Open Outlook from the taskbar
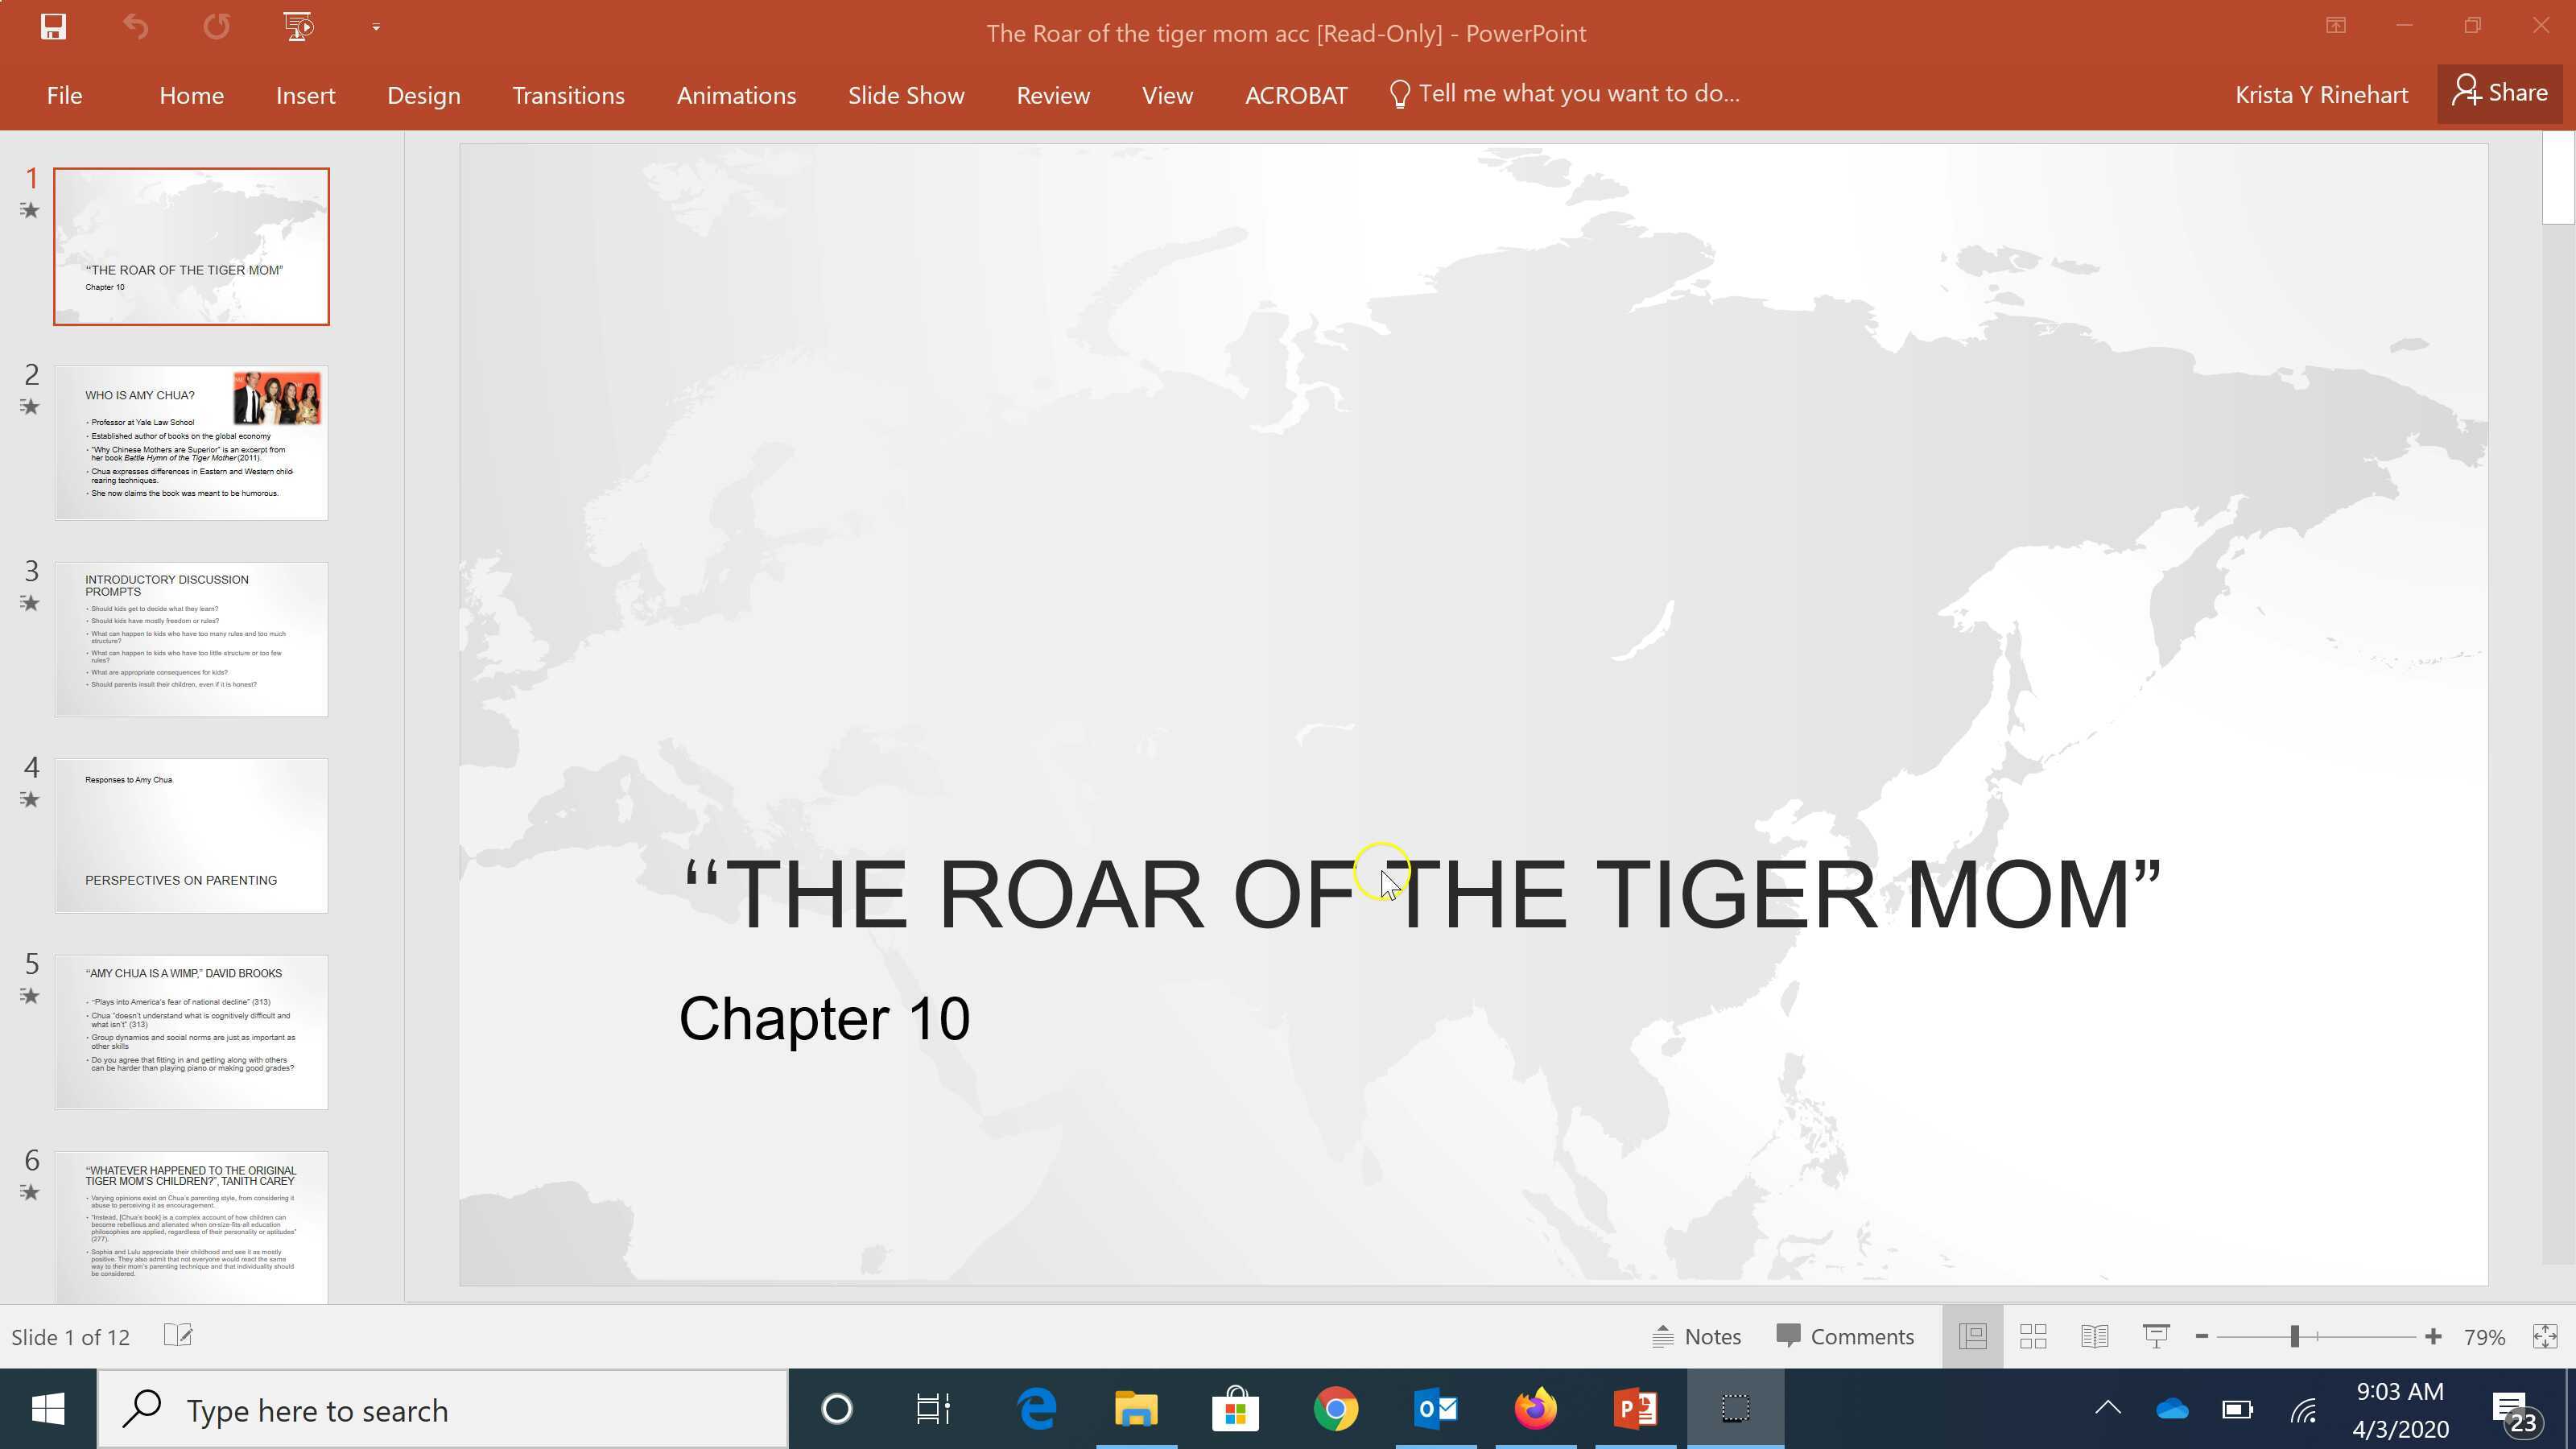Viewport: 2576px width, 1449px height. coord(1435,1409)
